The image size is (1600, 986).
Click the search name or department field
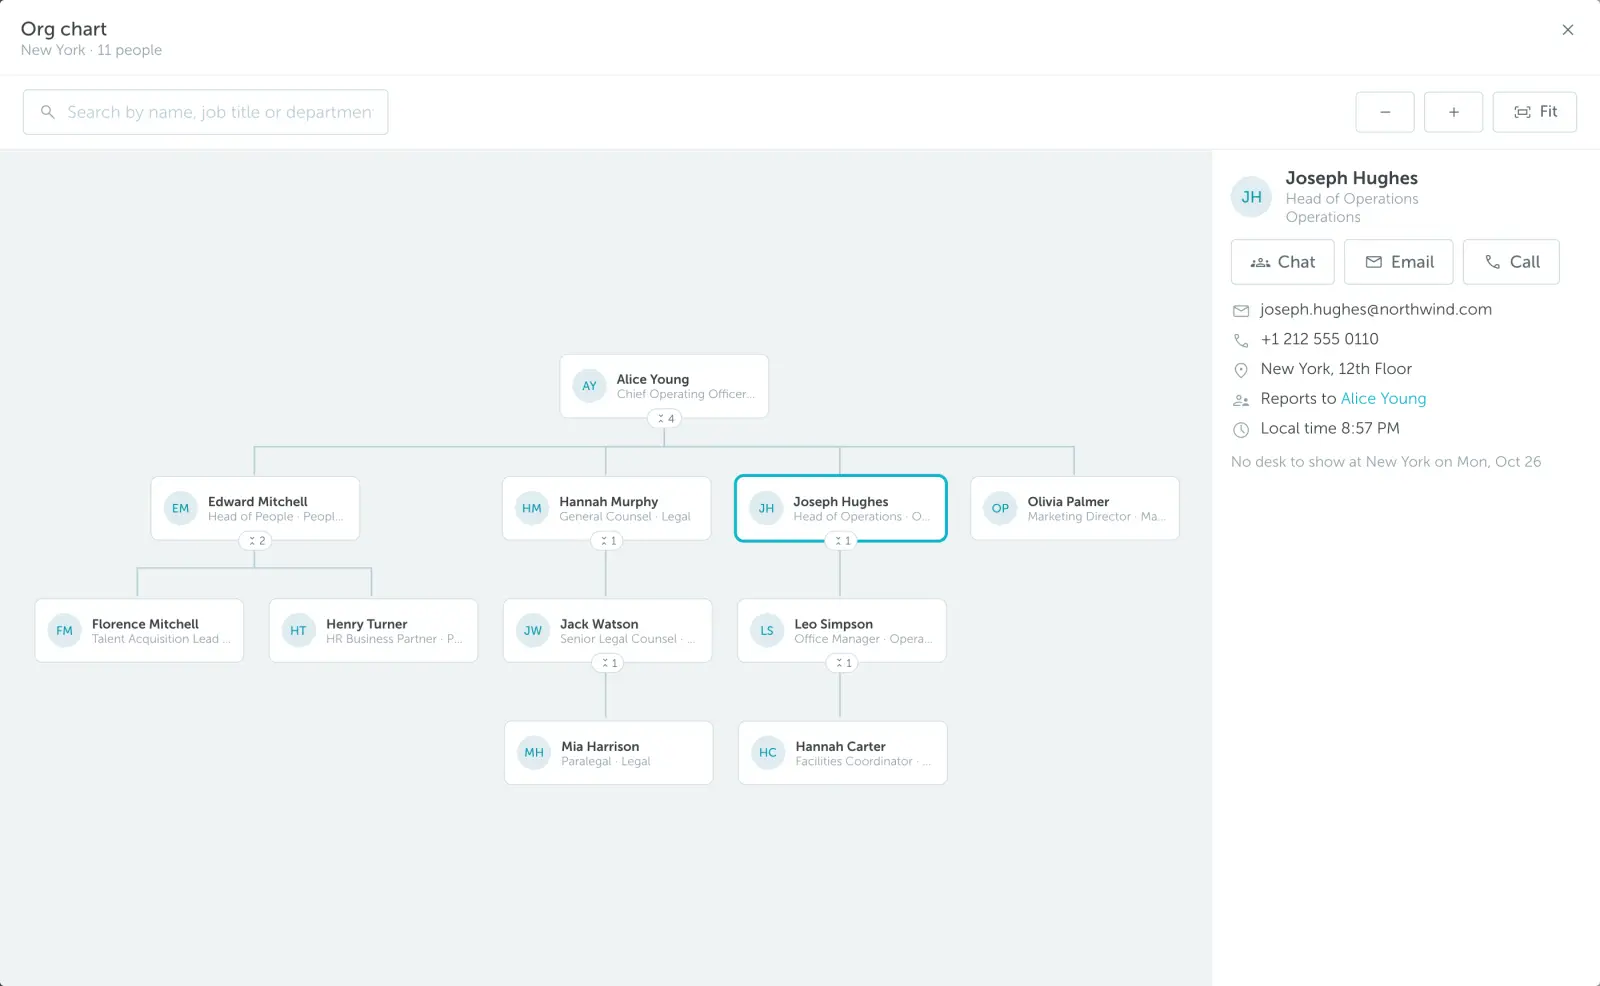click(x=206, y=112)
